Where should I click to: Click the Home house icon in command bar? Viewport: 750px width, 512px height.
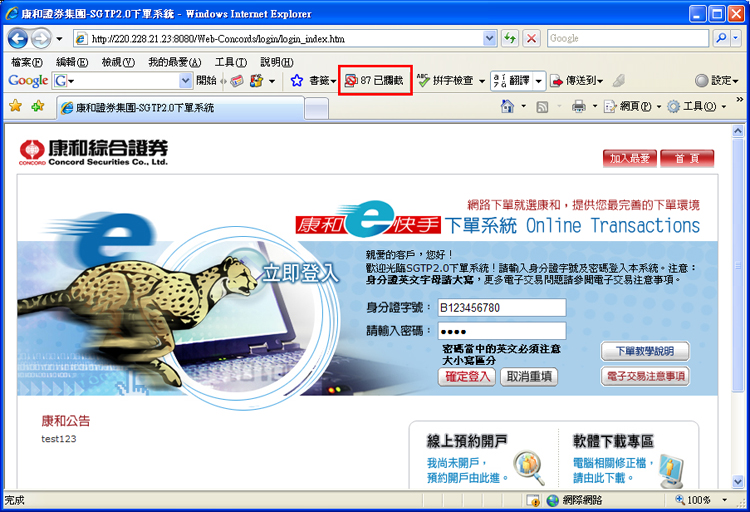(x=507, y=106)
